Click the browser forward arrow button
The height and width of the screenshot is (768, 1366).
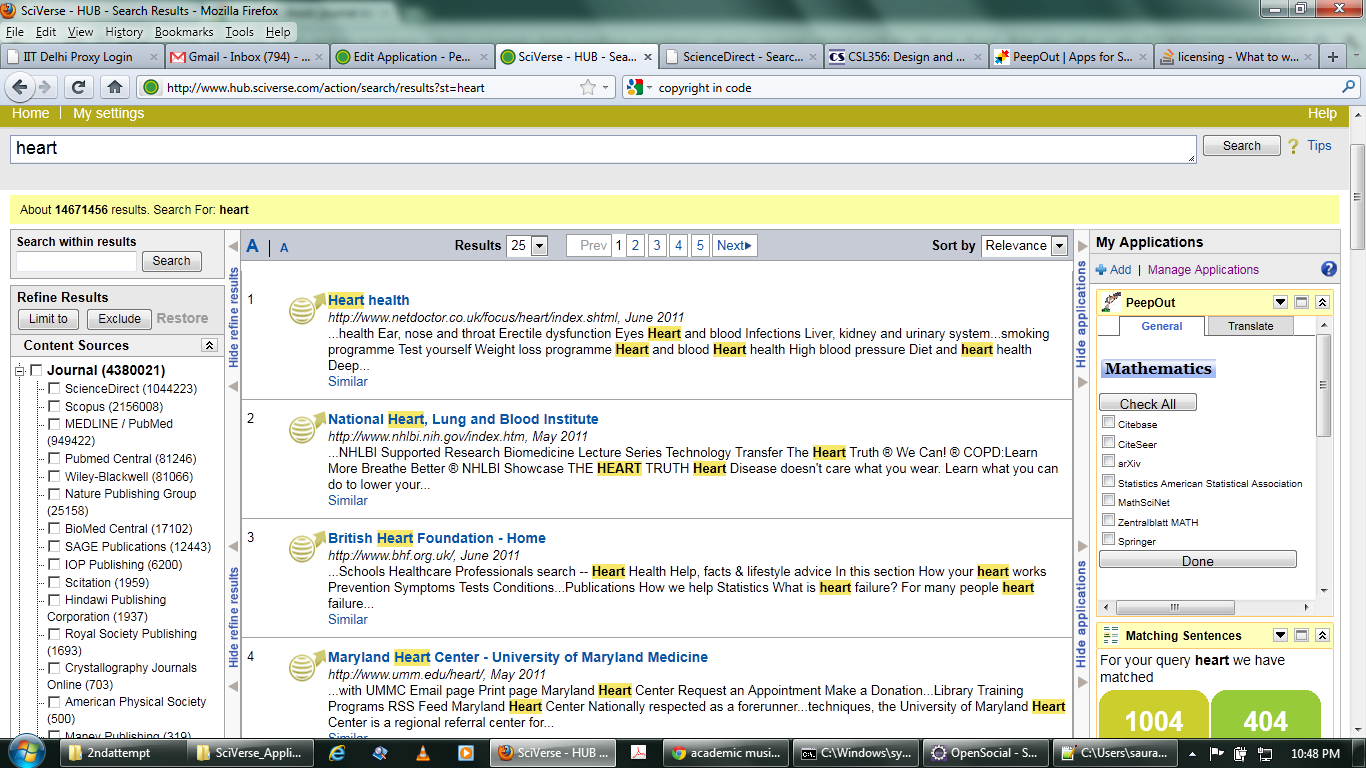pos(45,87)
